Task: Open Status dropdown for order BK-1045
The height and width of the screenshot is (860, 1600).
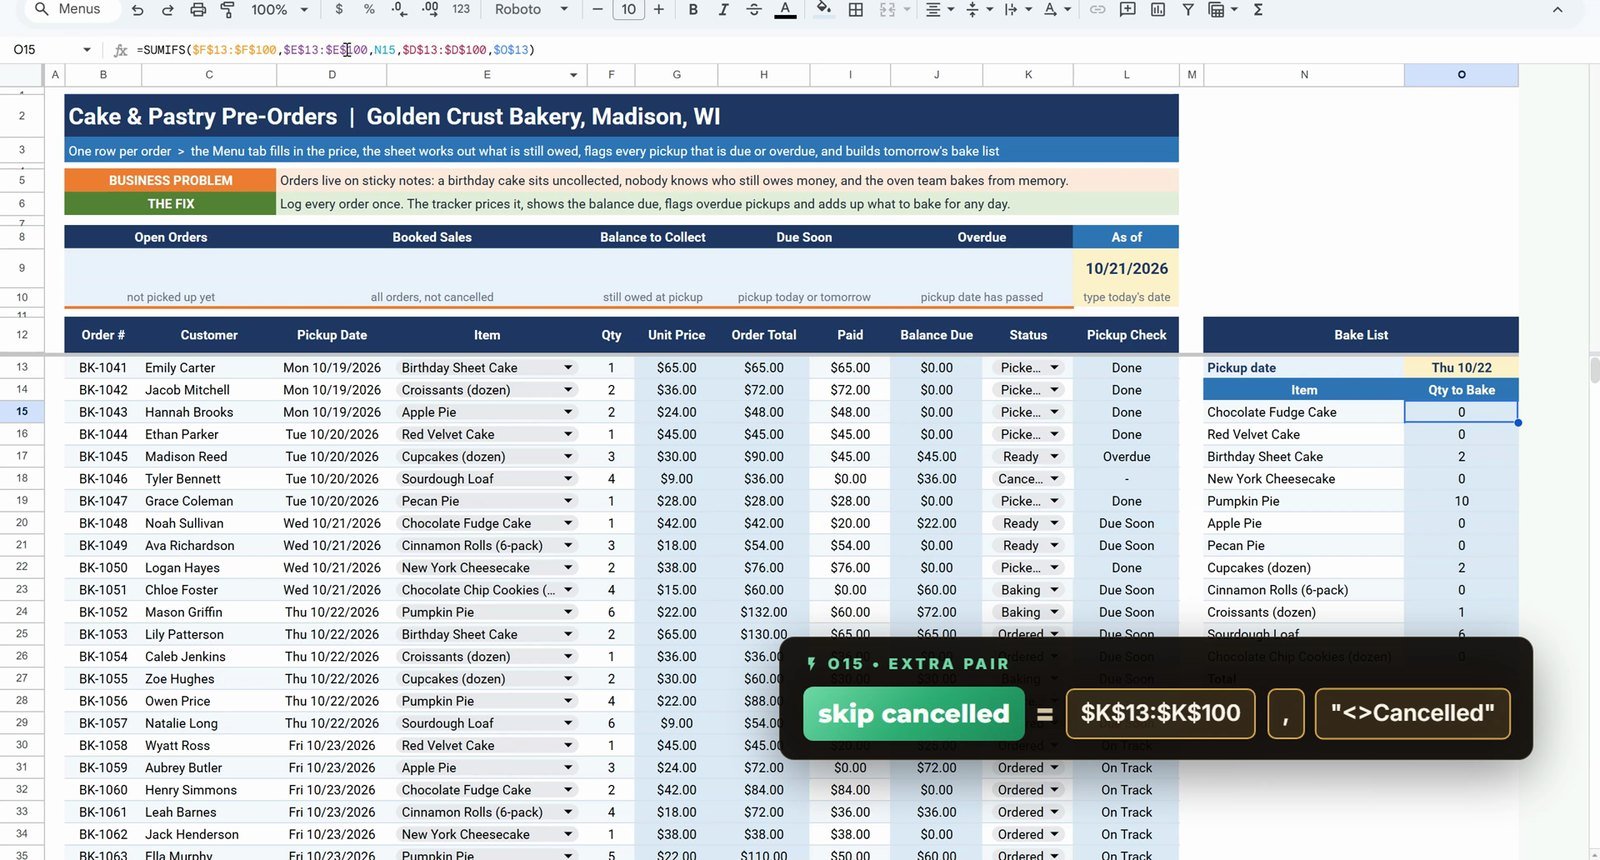Action: click(x=1054, y=457)
